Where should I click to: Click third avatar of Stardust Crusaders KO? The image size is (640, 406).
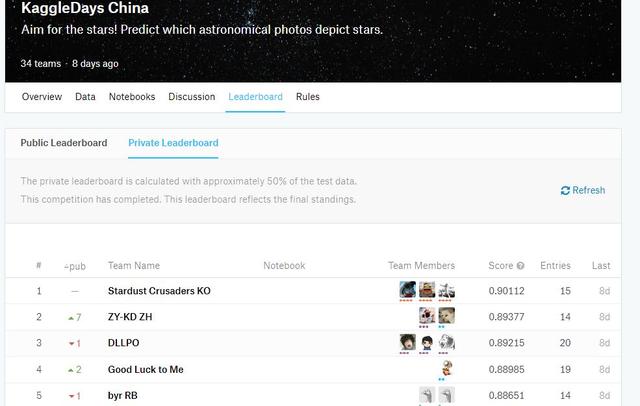coord(447,290)
